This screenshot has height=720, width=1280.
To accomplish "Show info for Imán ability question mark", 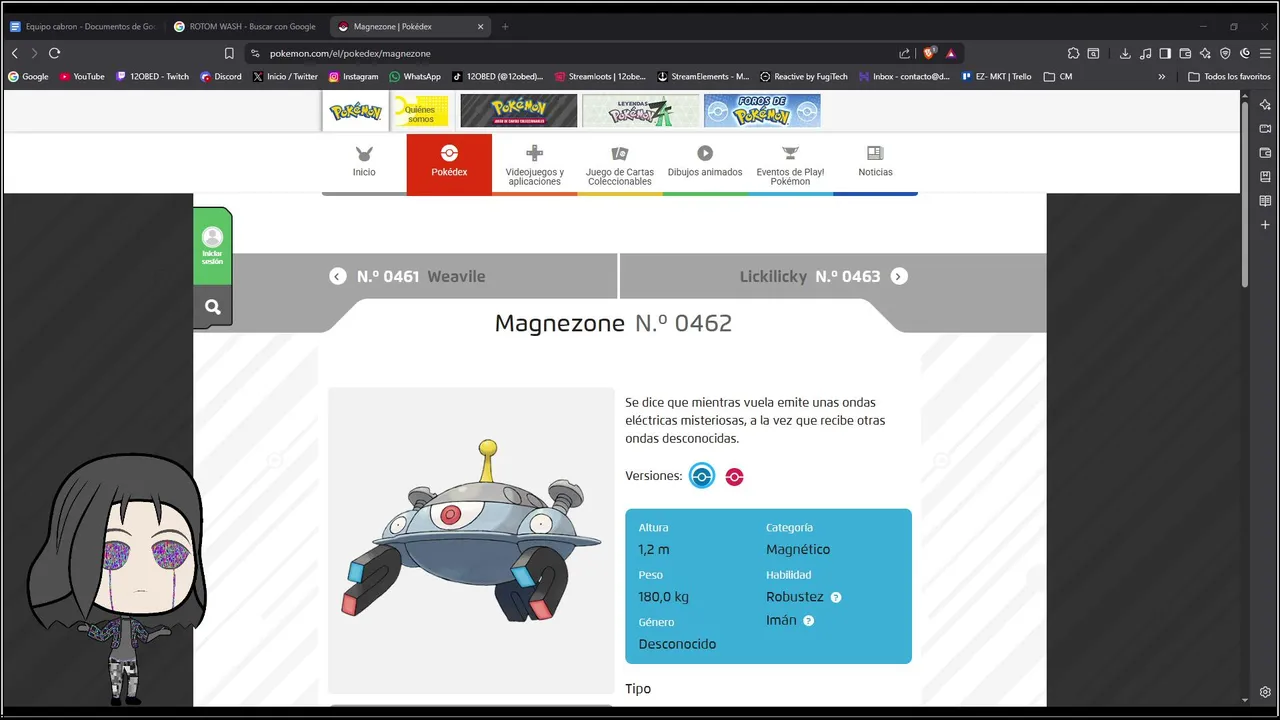I will [808, 621].
